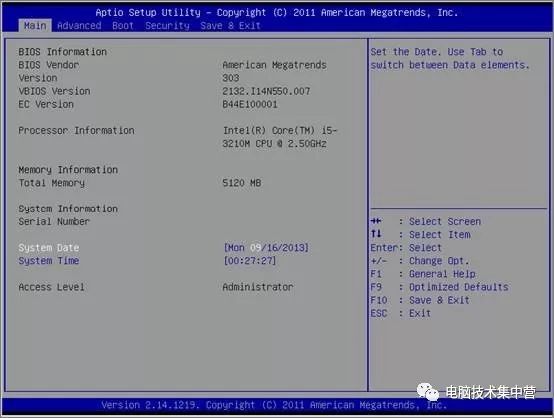Click the Access Level label
The width and height of the screenshot is (554, 418).
(52, 287)
